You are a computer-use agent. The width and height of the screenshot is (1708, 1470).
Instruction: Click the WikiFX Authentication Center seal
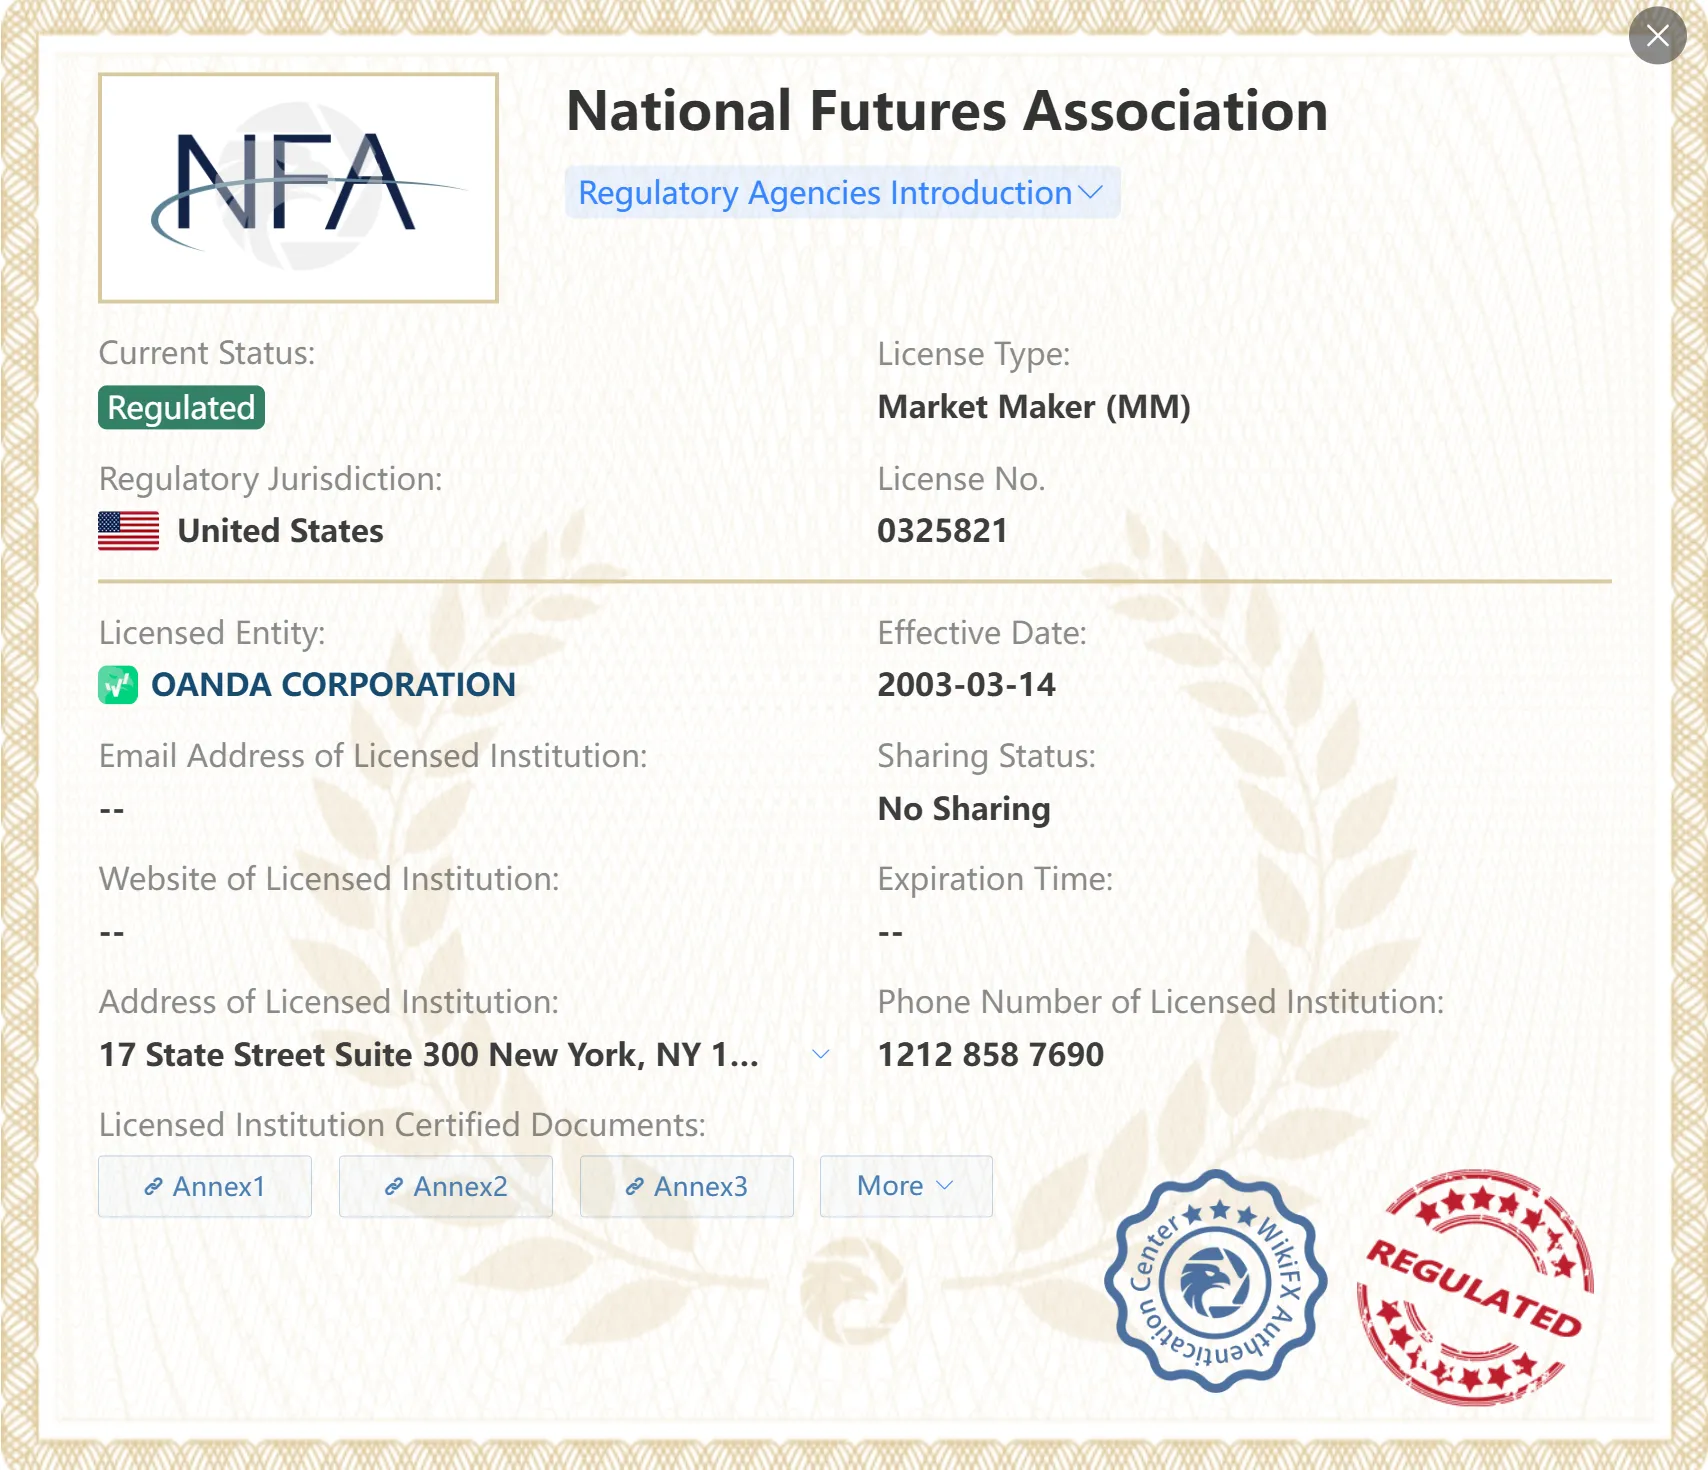click(x=1216, y=1281)
